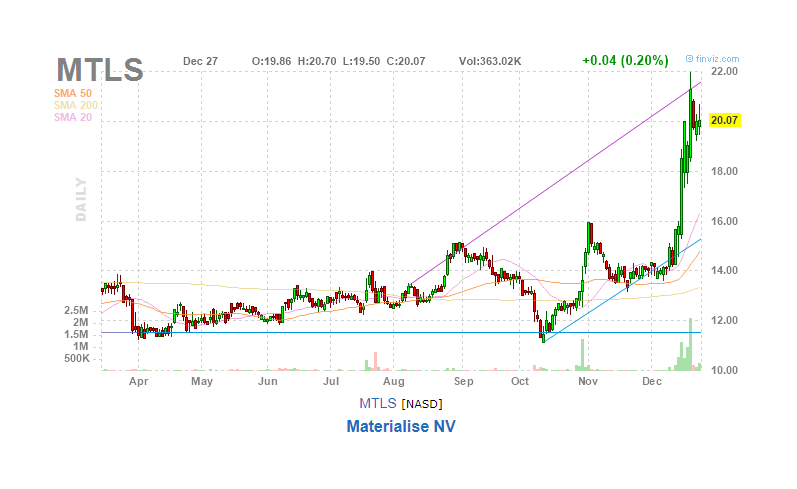The height and width of the screenshot is (489, 797).
Task: Click the [NASD] exchange label
Action: click(422, 404)
